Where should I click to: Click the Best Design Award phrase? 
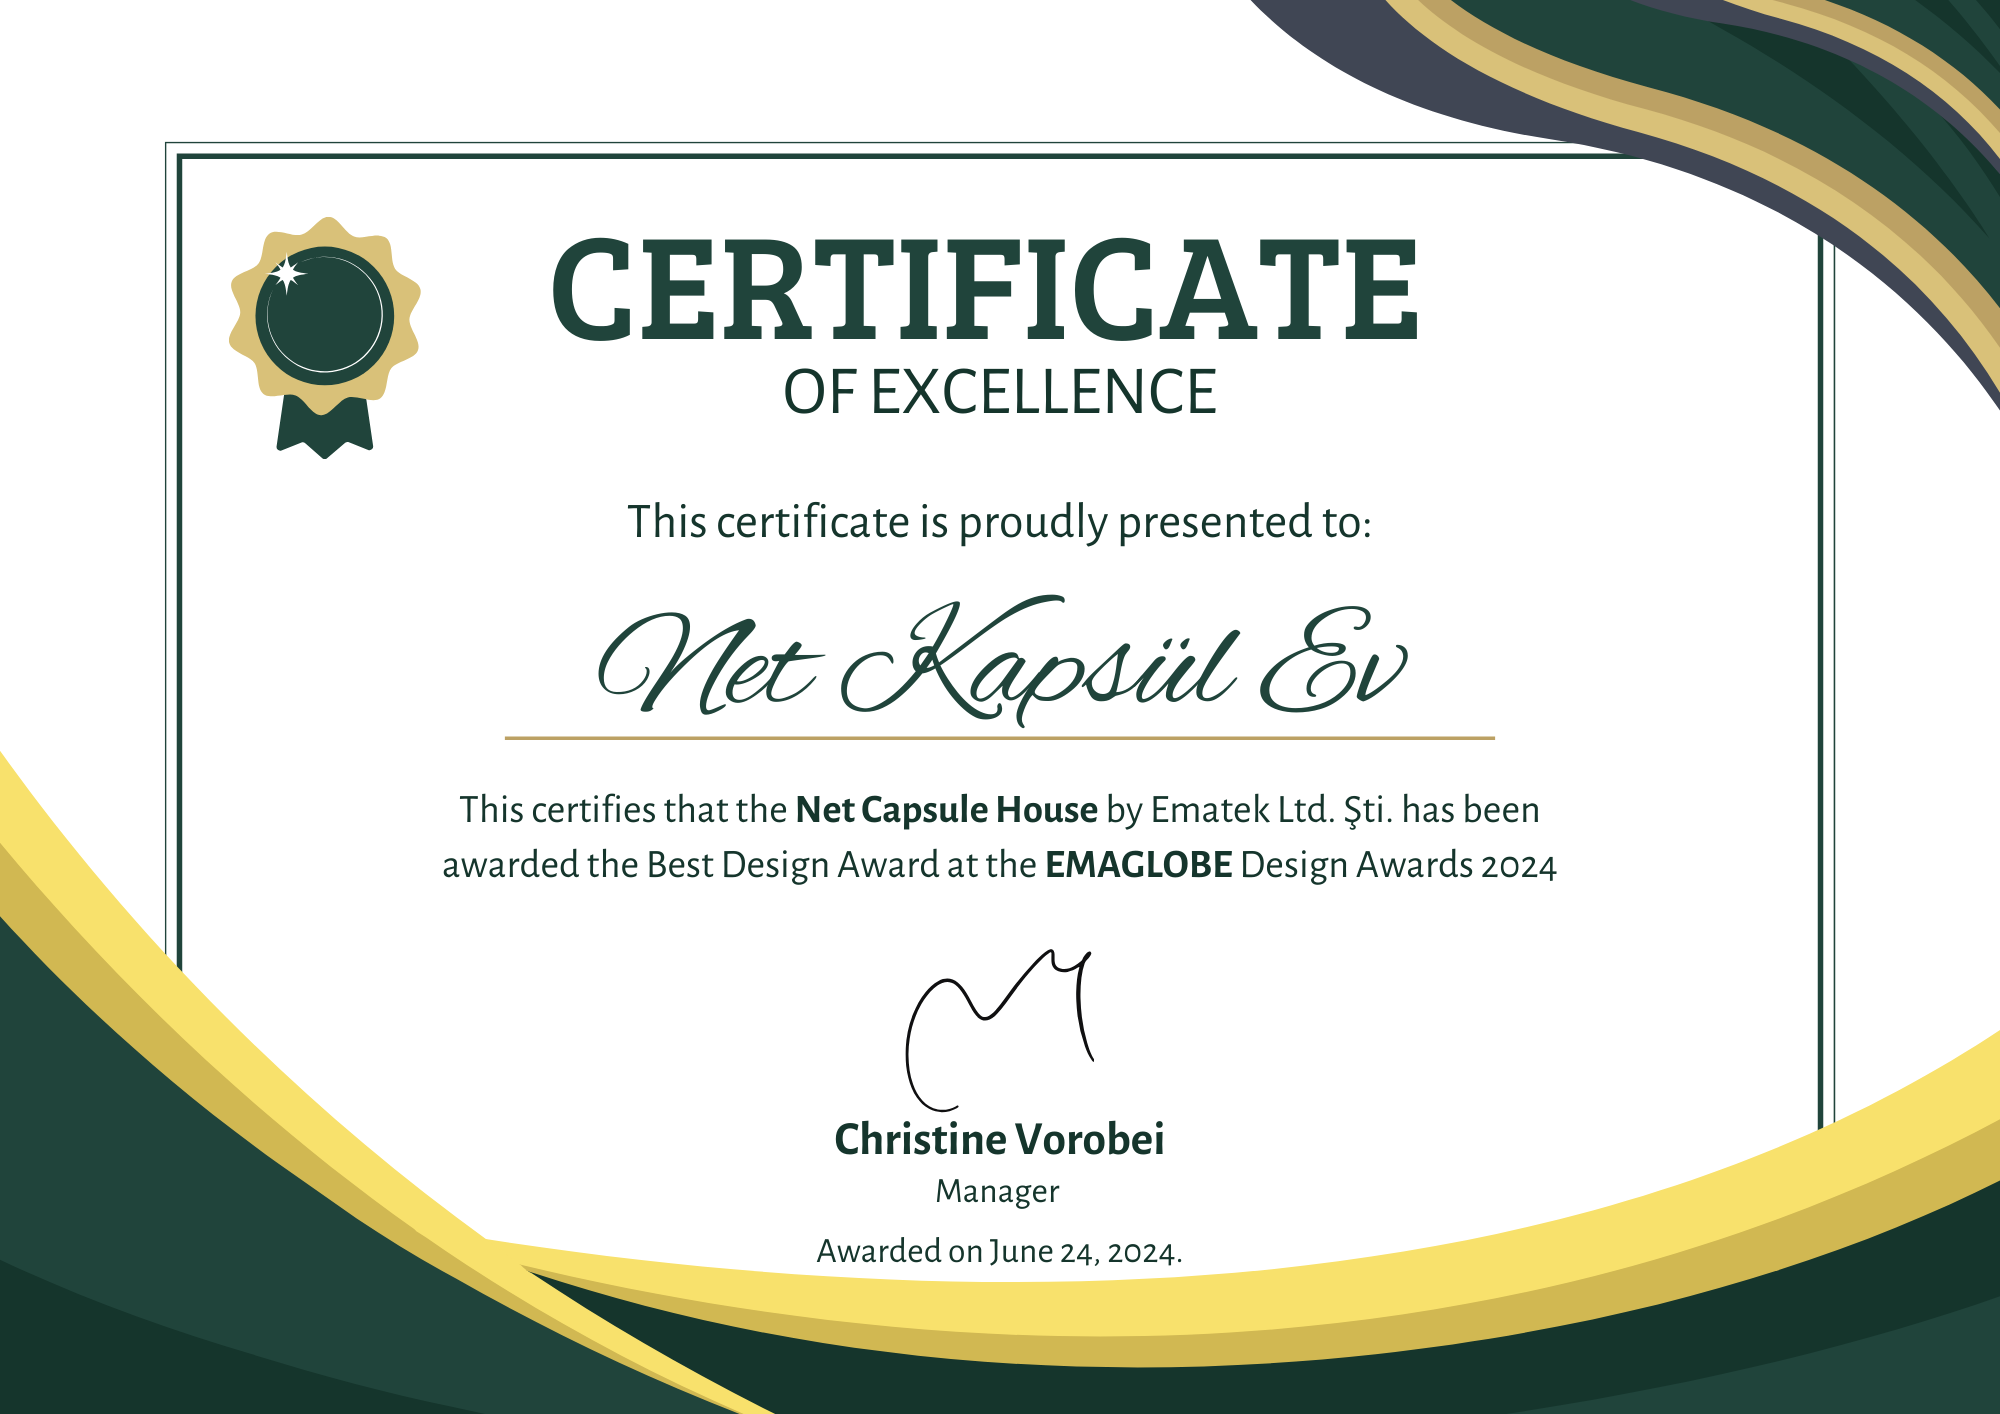pyautogui.click(x=792, y=865)
